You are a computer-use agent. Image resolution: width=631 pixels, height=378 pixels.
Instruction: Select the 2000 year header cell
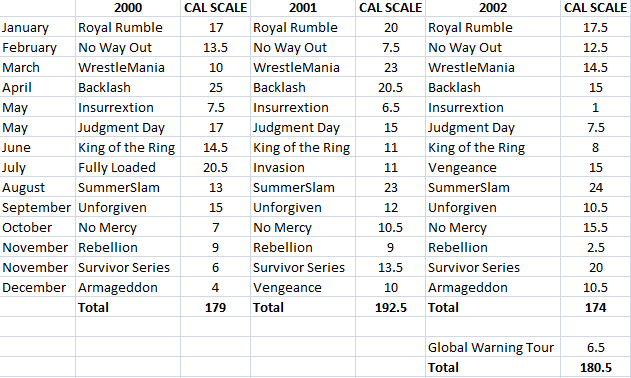(x=128, y=8)
